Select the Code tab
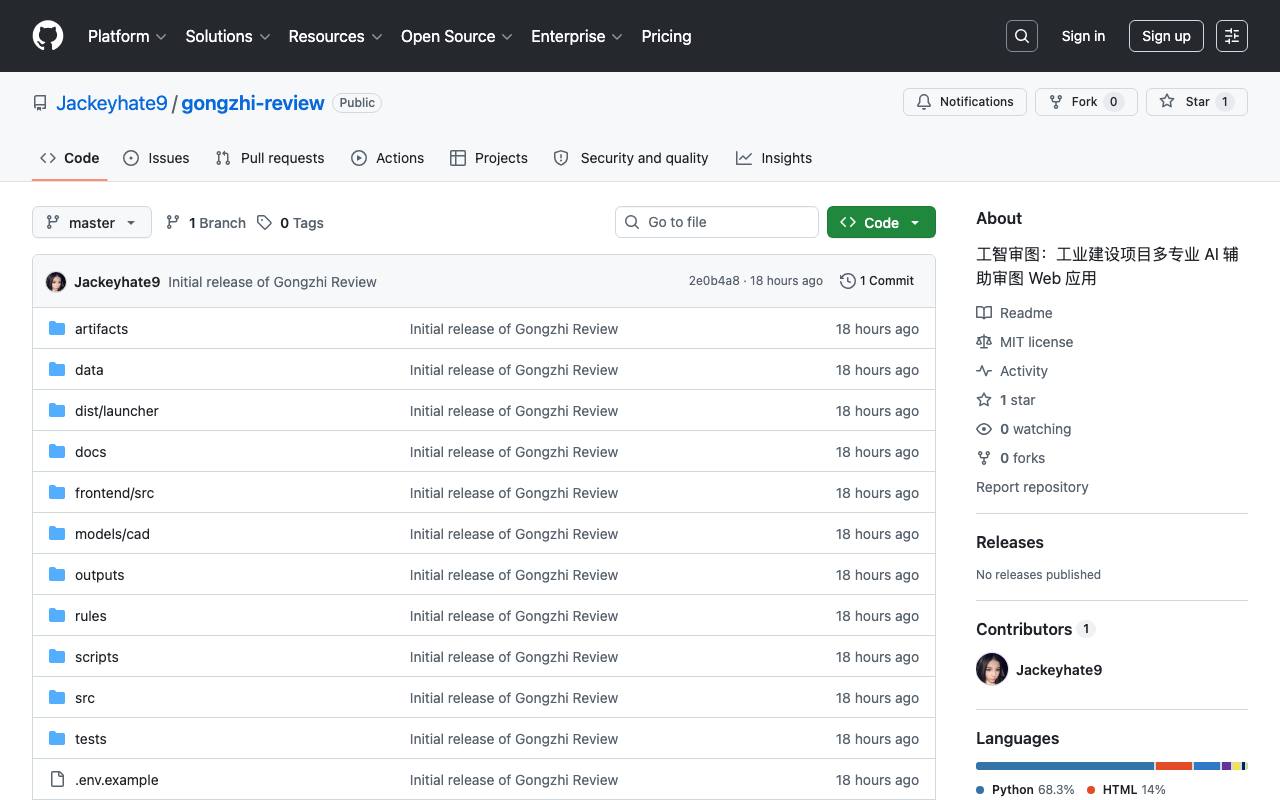Viewport: 1280px width, 800px height. tap(70, 158)
